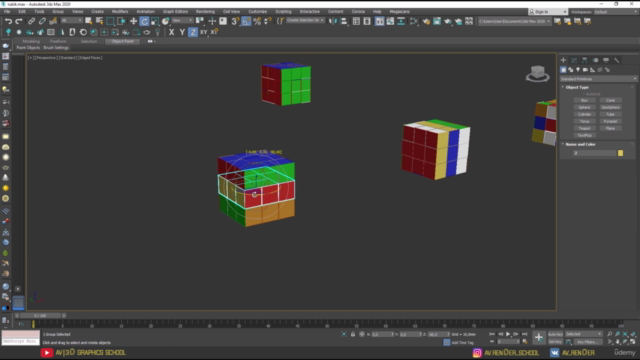
Task: Toggle the 3D Snaps button
Action: [x=235, y=21]
